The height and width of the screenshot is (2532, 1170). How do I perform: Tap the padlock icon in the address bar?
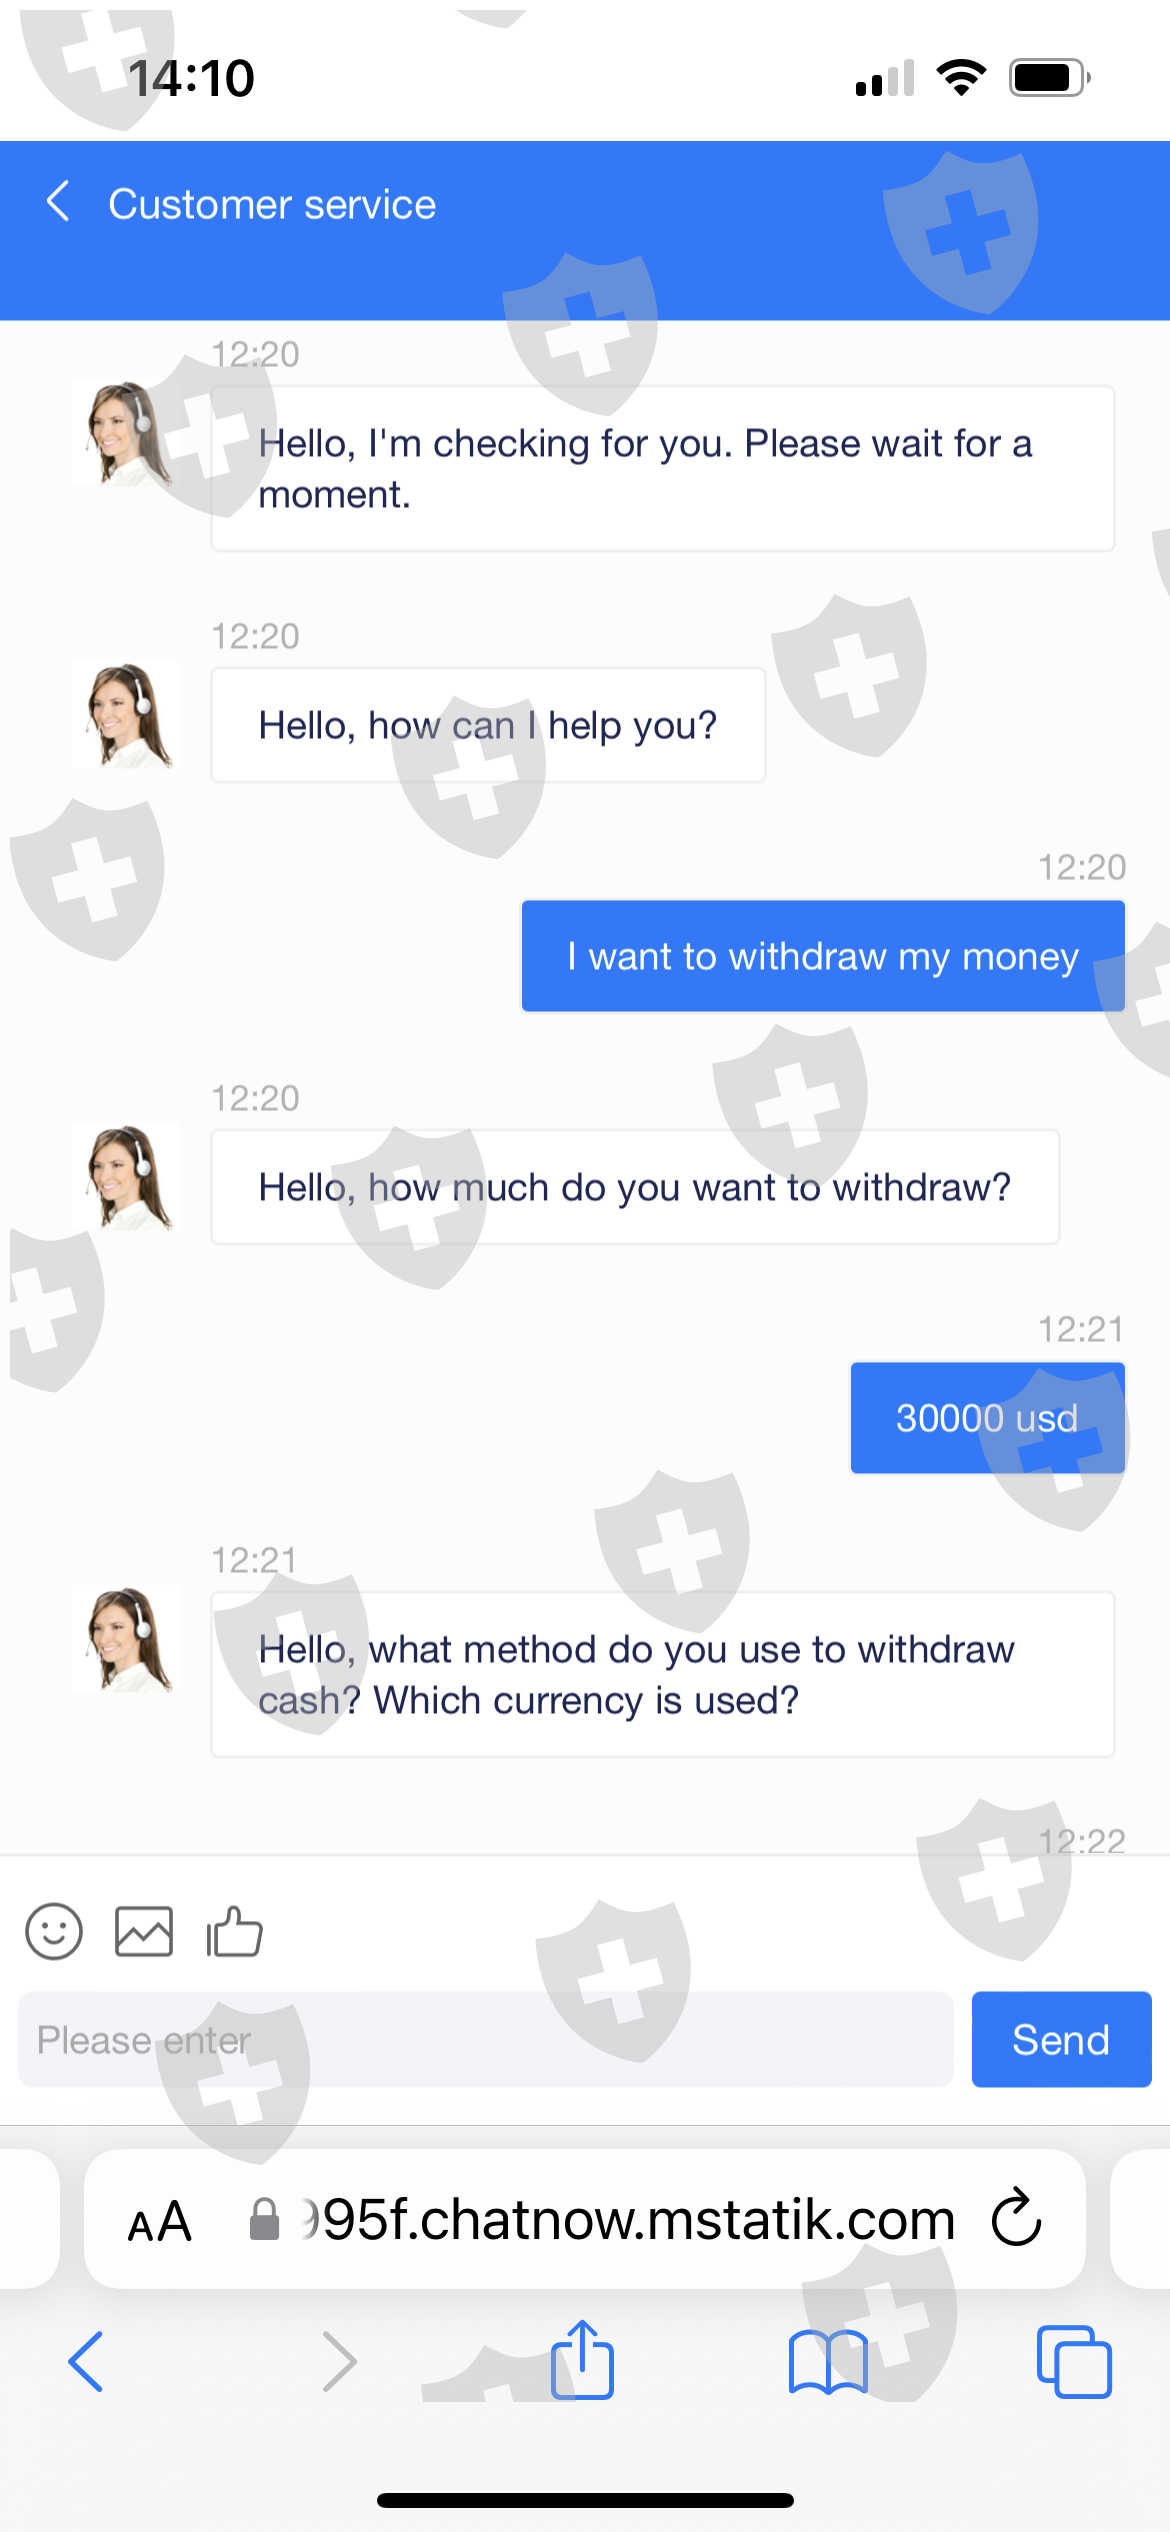(x=264, y=2220)
